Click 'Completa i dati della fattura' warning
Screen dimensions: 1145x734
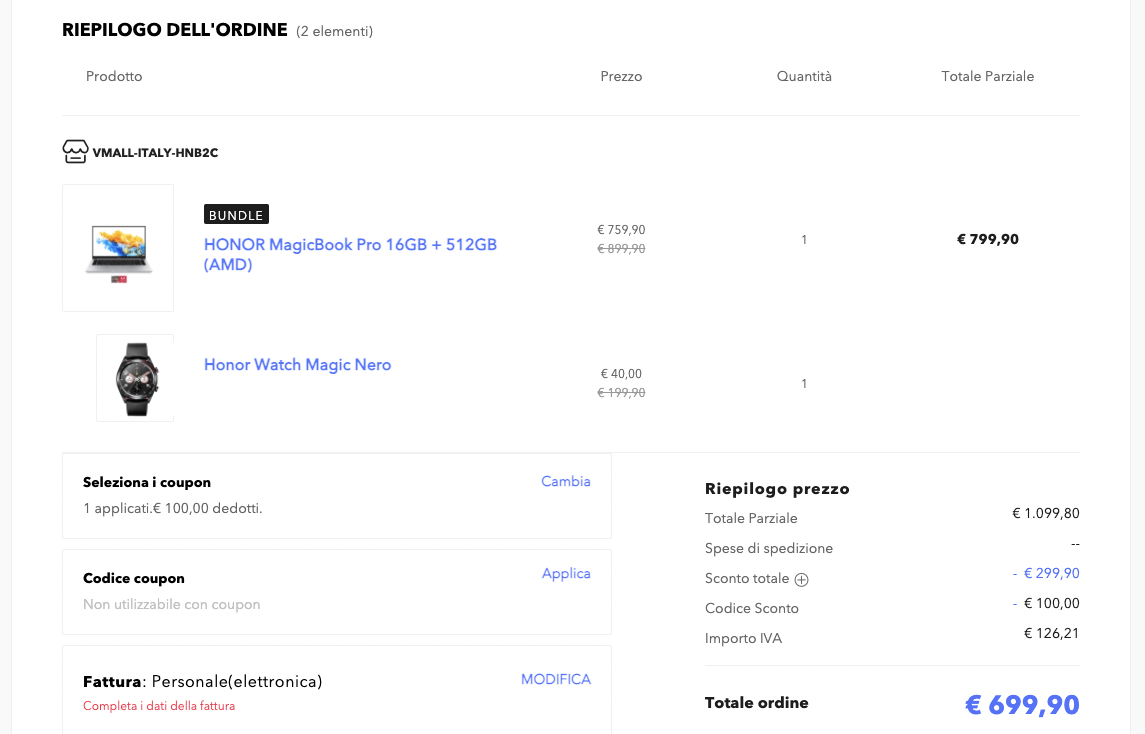click(x=159, y=706)
